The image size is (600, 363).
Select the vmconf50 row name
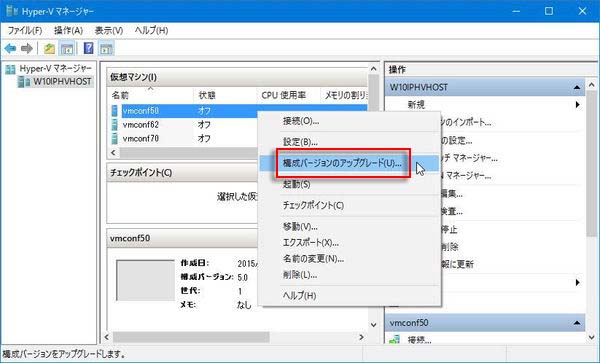(x=141, y=111)
